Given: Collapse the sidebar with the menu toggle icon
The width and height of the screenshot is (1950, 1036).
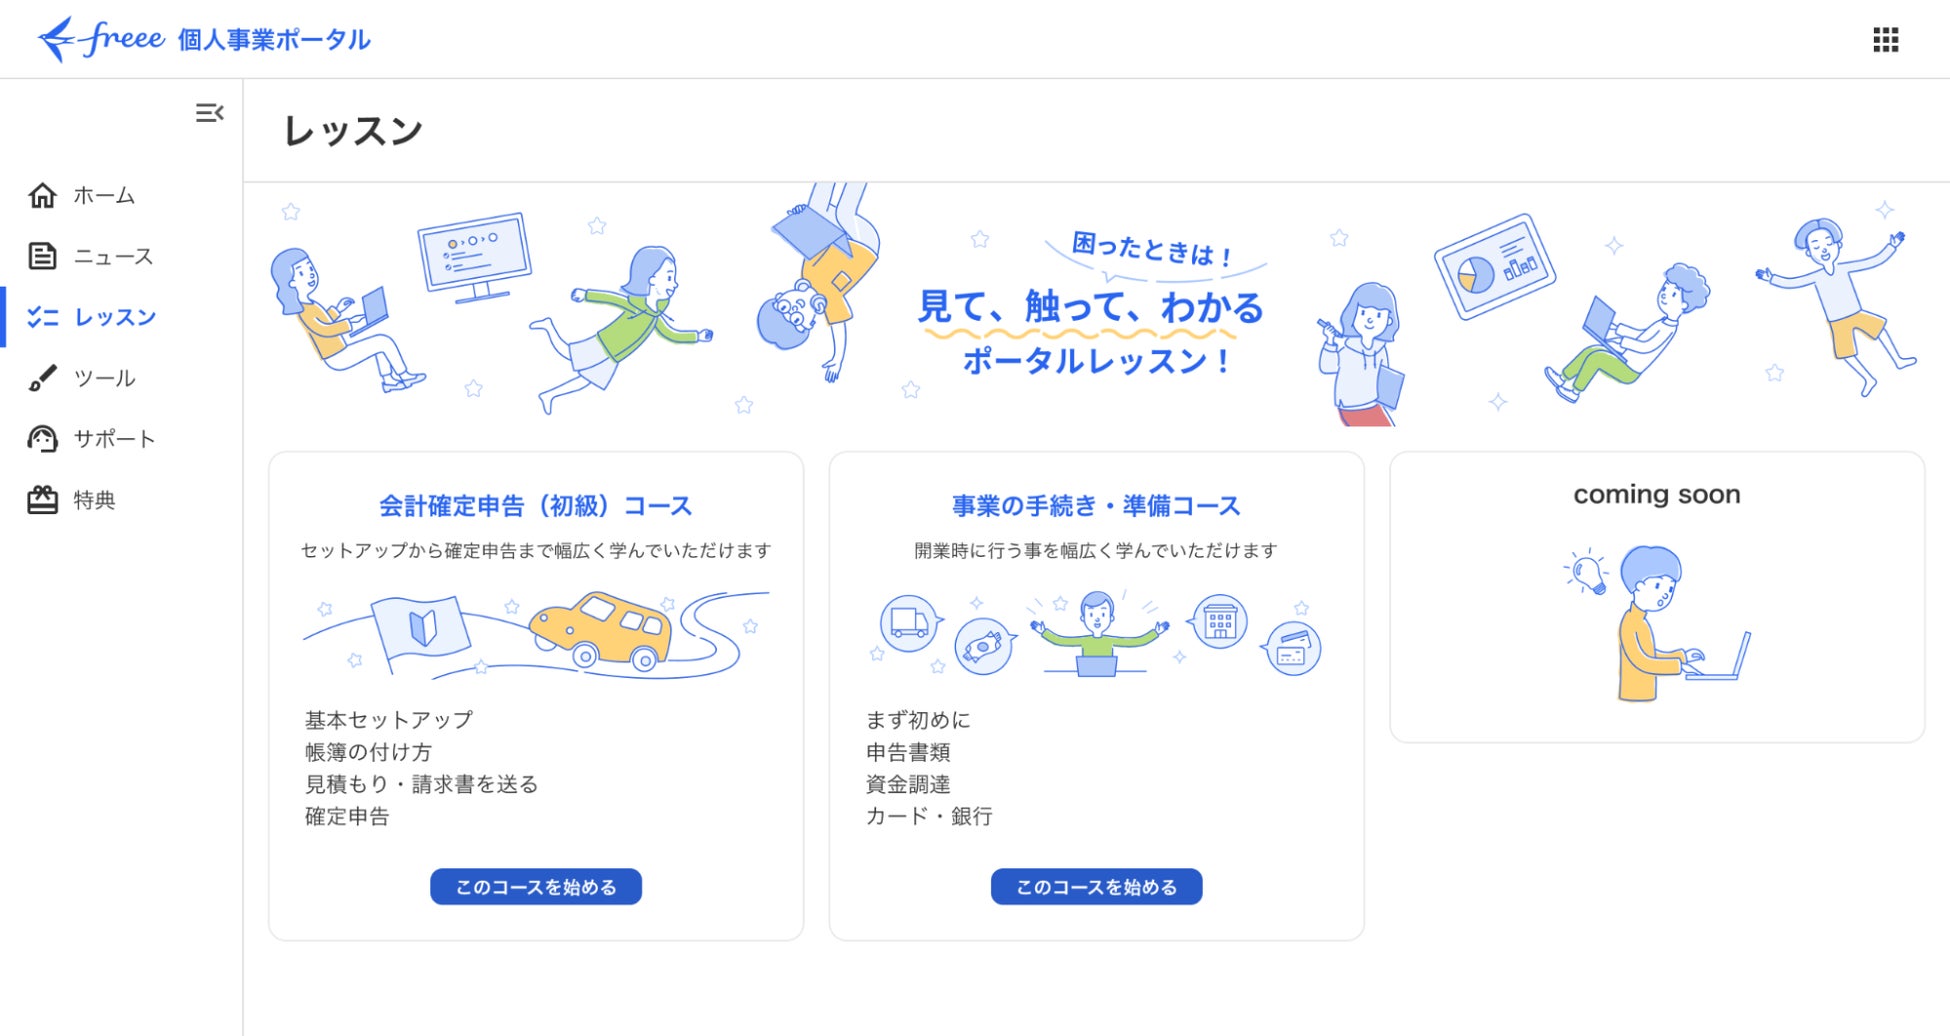Looking at the screenshot, I should [x=210, y=113].
